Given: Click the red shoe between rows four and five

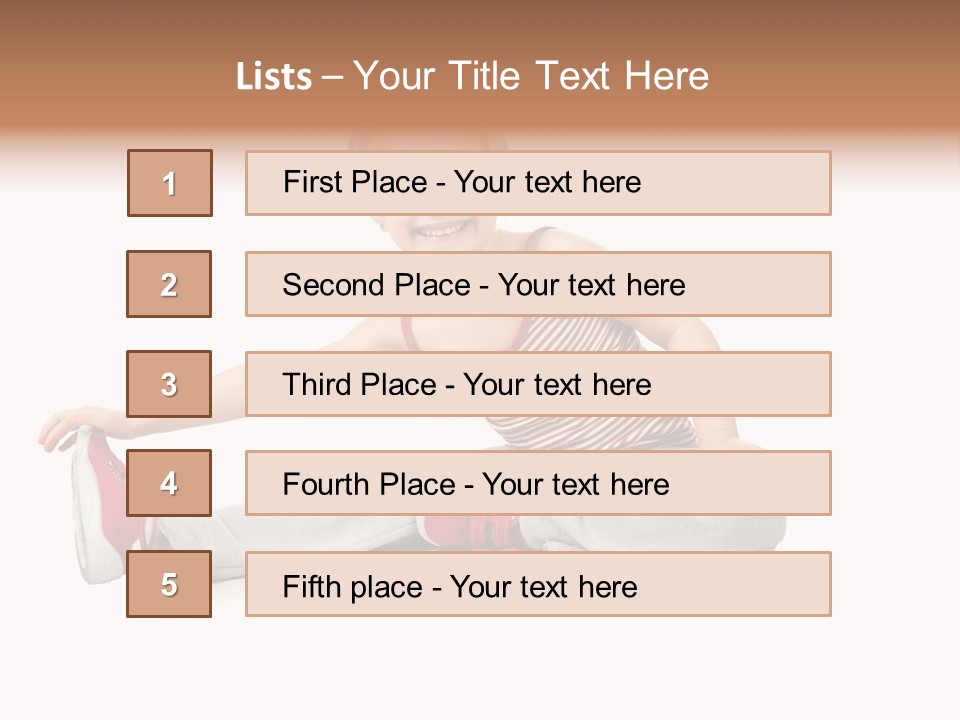Looking at the screenshot, I should tap(470, 532).
